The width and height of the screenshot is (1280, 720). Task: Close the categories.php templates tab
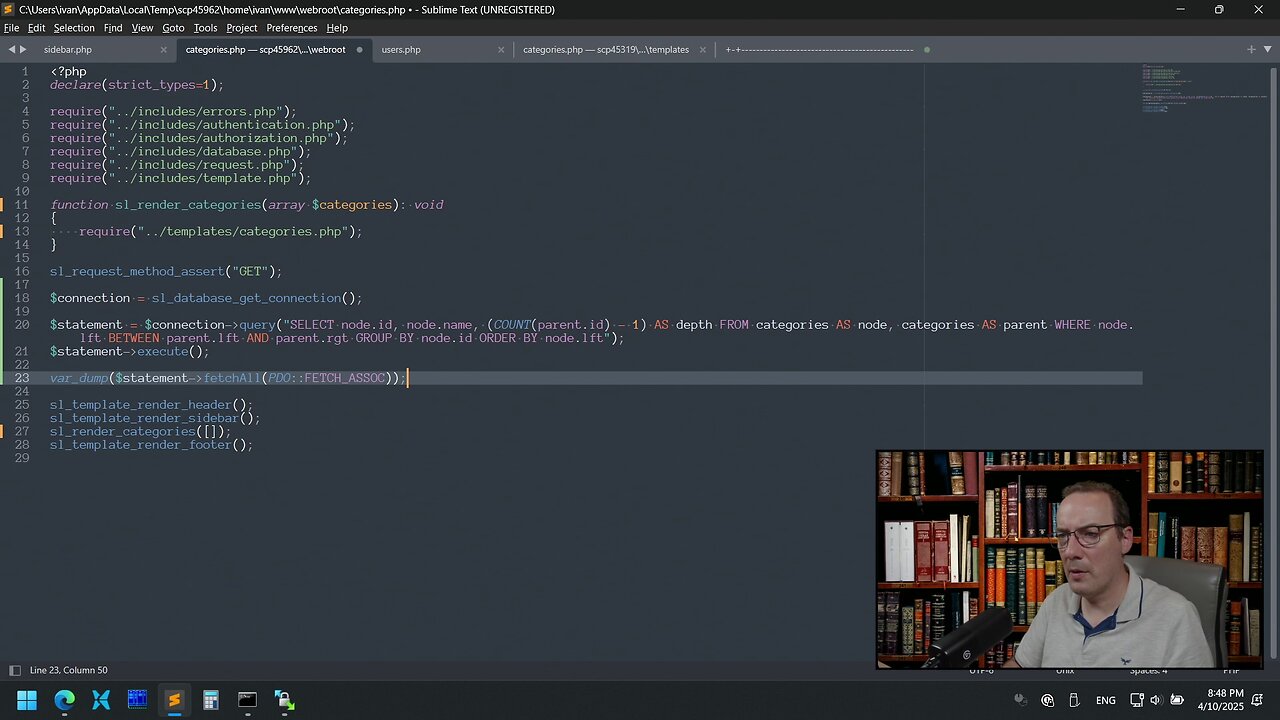[703, 50]
